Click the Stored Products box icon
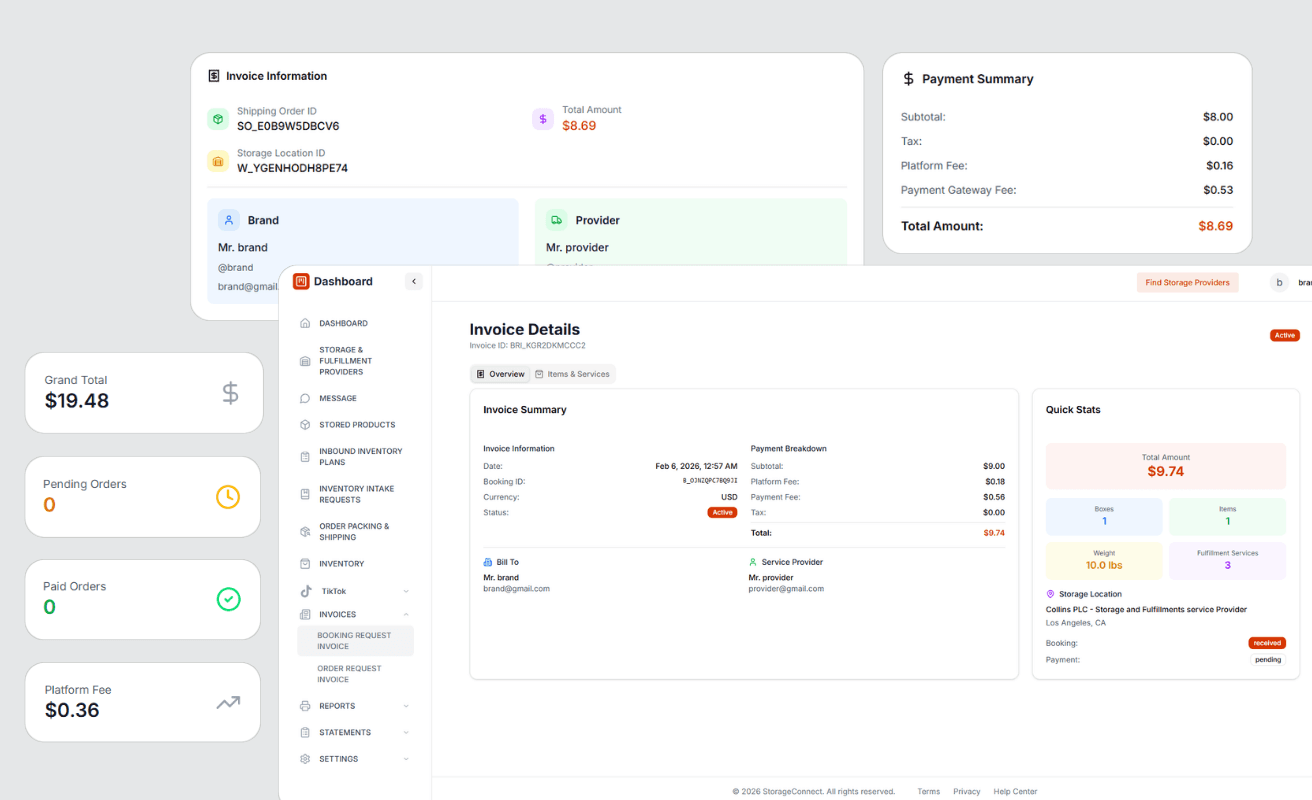The width and height of the screenshot is (1312, 800). [303, 424]
